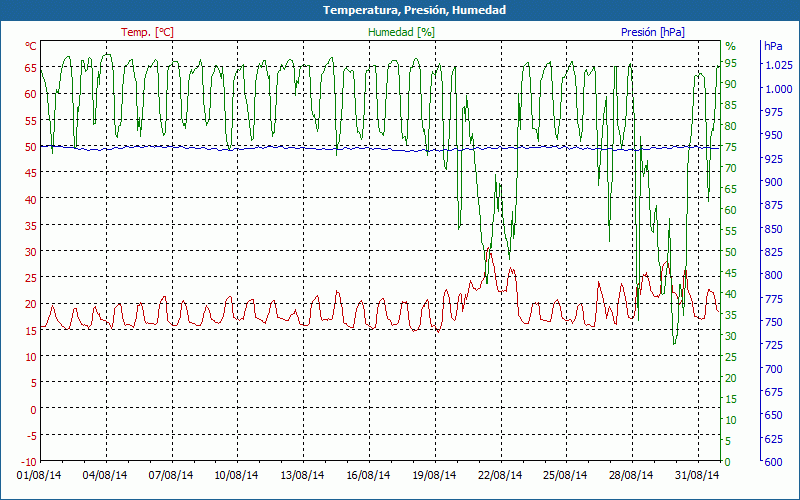Image resolution: width=800 pixels, height=500 pixels.
Task: Select the 31/08/14 date label
Action: tap(696, 475)
